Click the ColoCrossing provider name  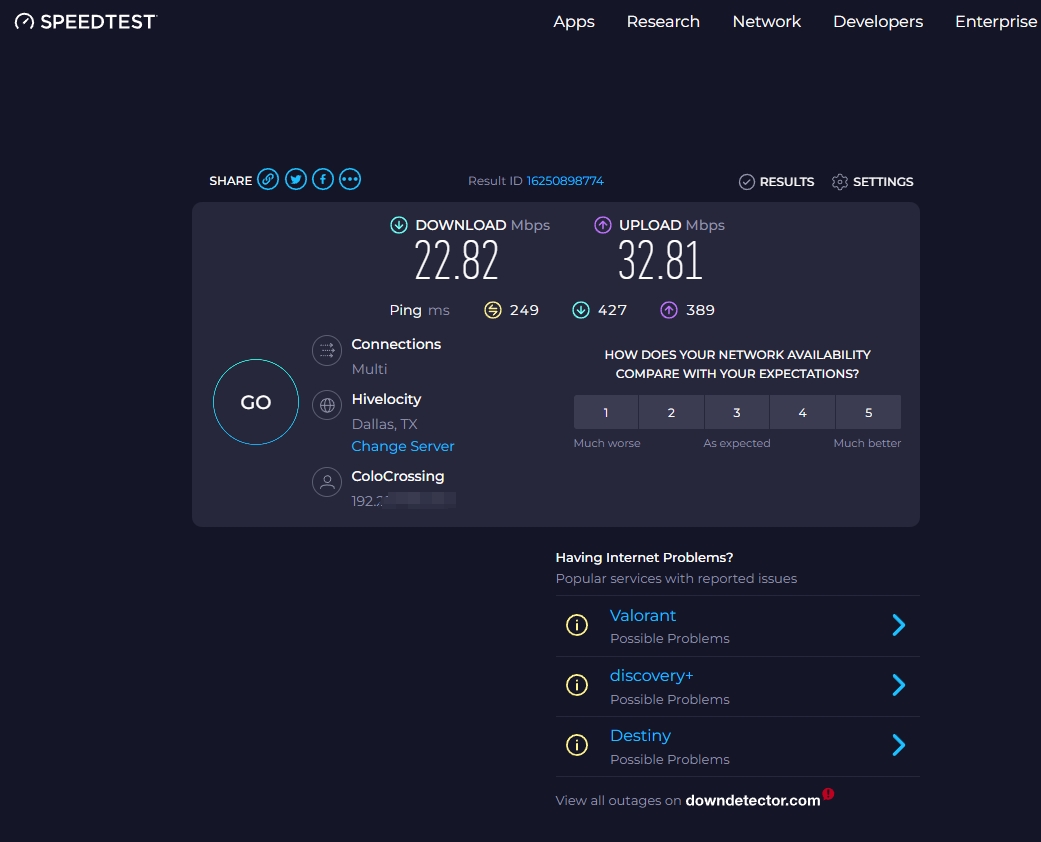coord(398,476)
